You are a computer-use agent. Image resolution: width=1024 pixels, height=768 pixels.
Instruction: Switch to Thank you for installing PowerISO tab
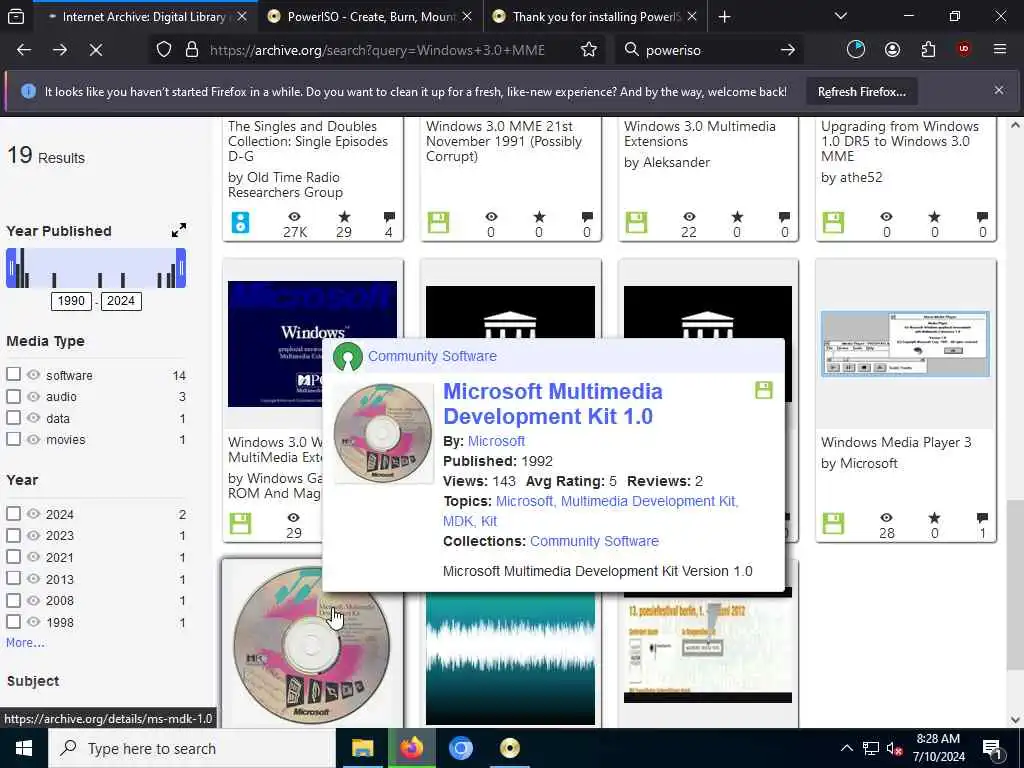pyautogui.click(x=596, y=17)
